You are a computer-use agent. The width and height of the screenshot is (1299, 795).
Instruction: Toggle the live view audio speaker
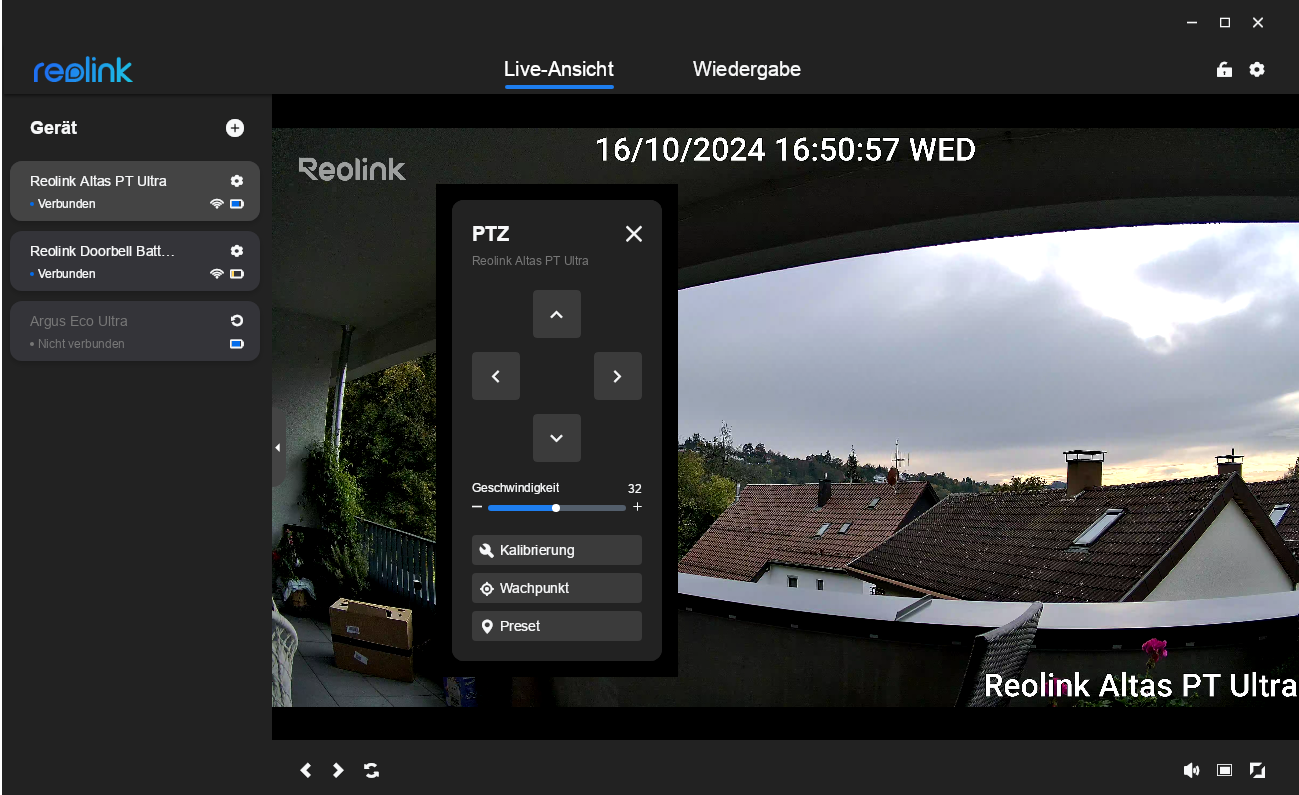point(1191,770)
